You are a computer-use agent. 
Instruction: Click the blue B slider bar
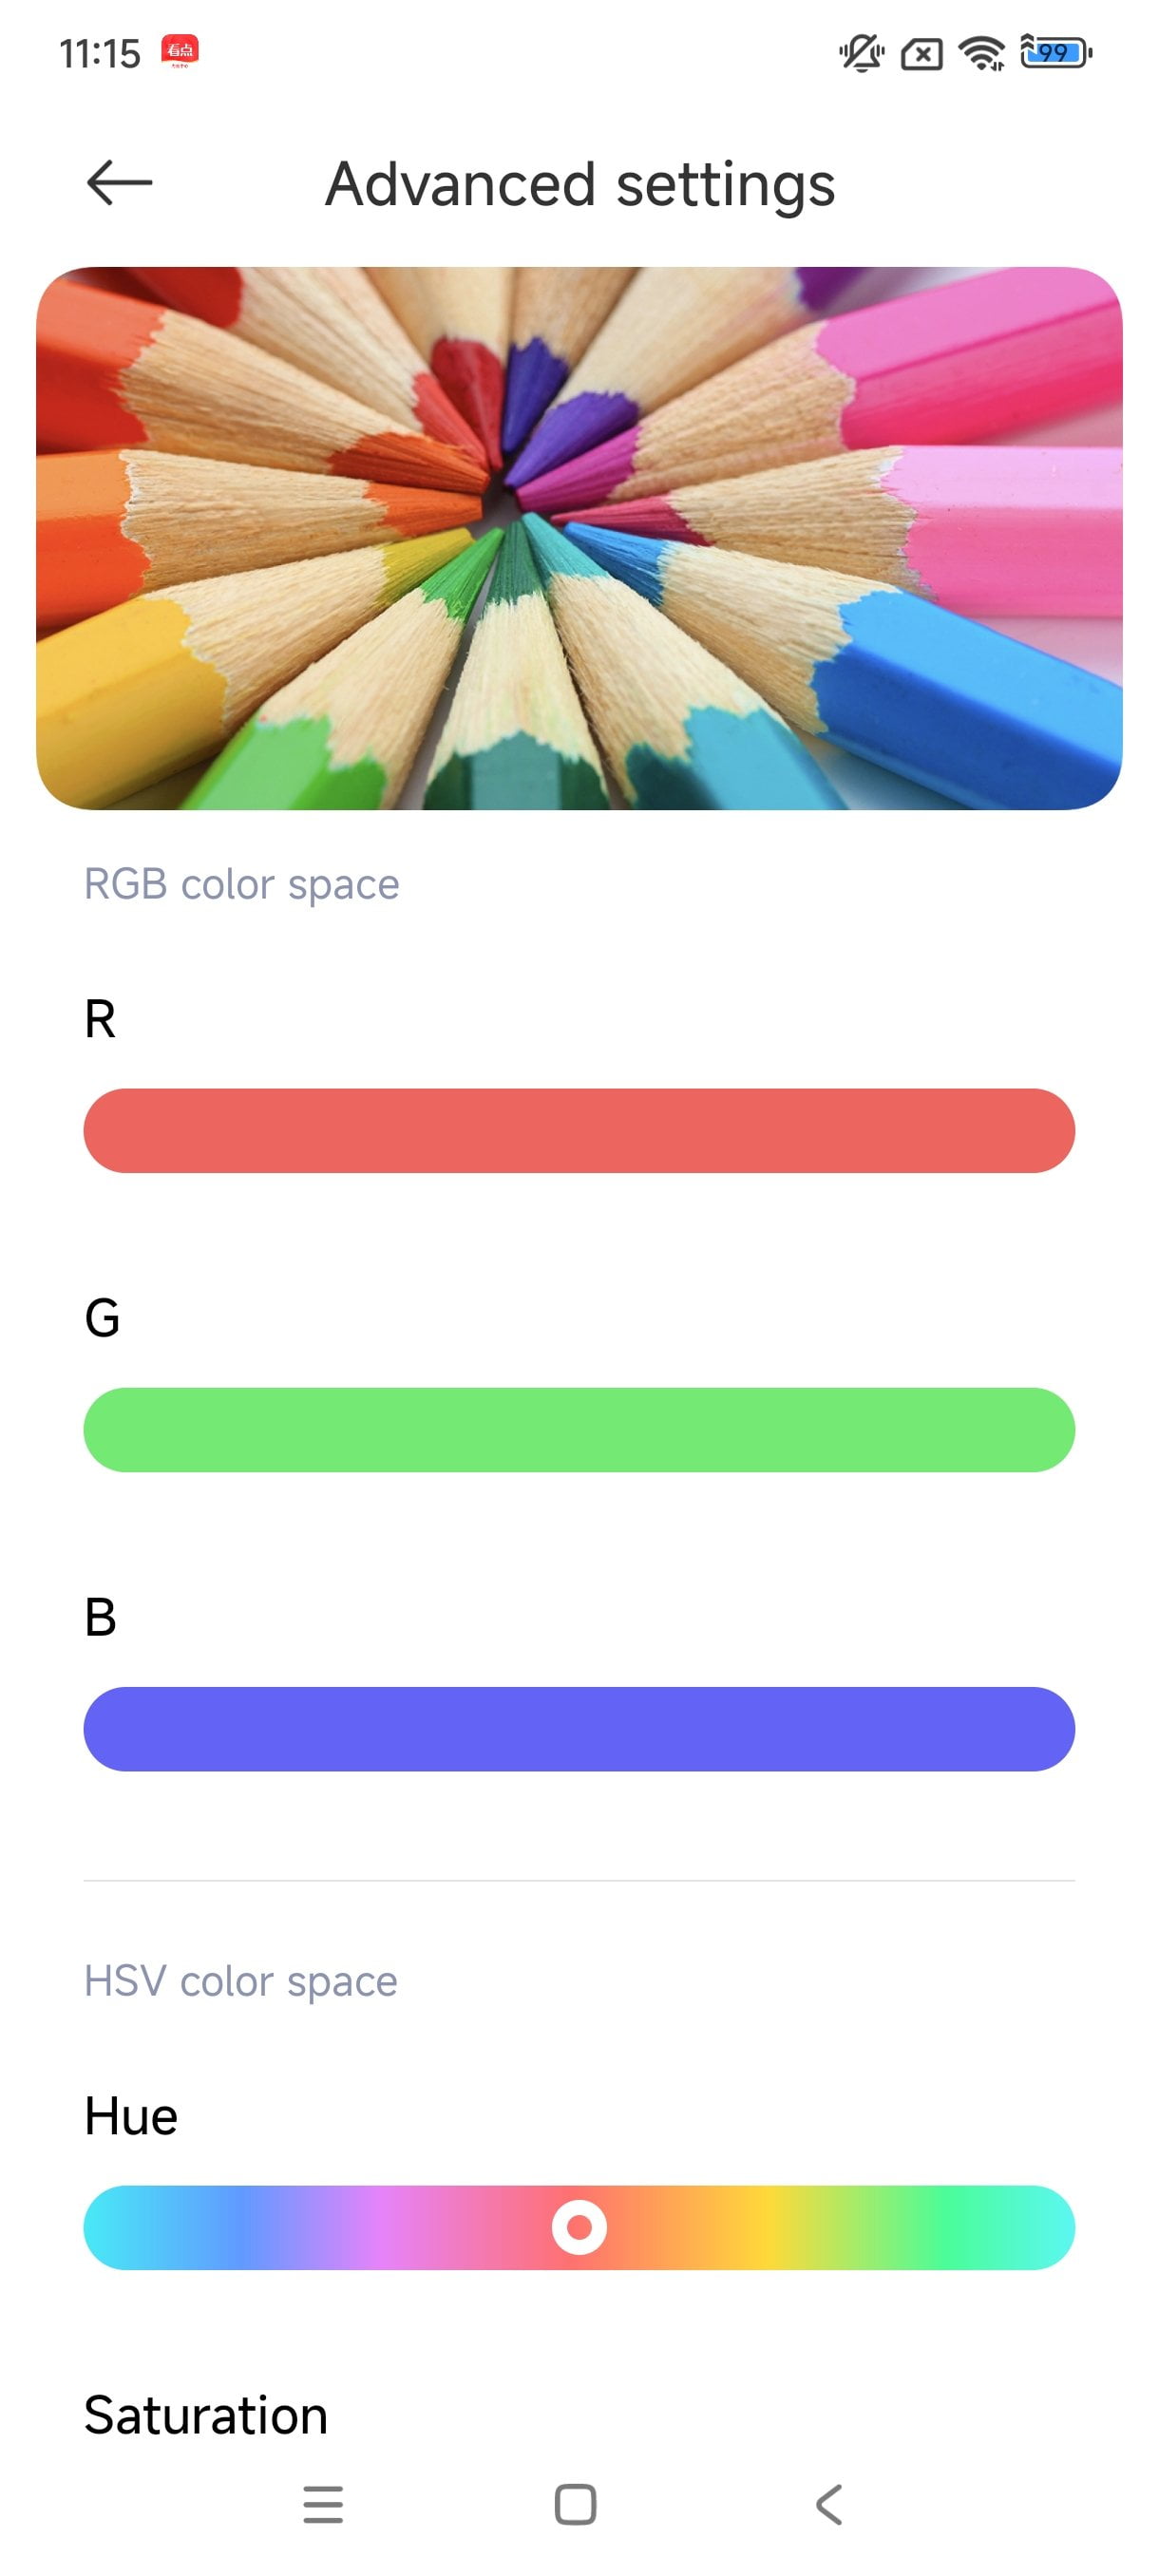[x=579, y=1728]
